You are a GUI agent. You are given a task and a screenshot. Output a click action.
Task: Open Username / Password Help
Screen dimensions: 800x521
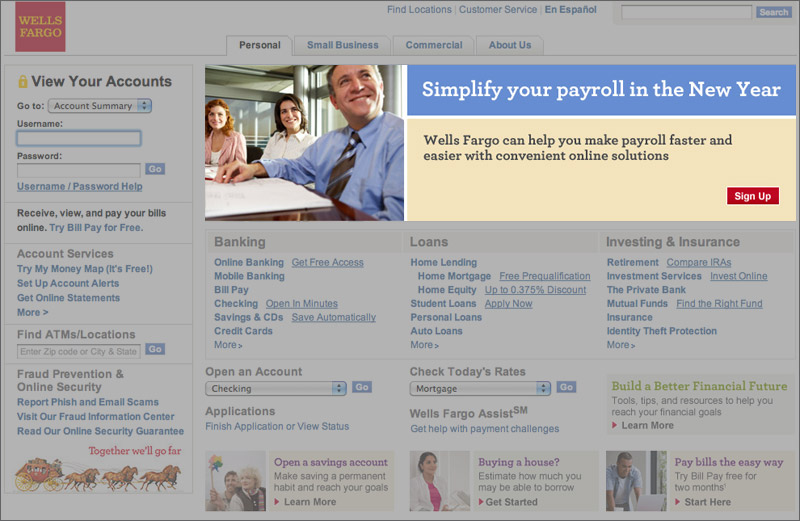point(80,186)
